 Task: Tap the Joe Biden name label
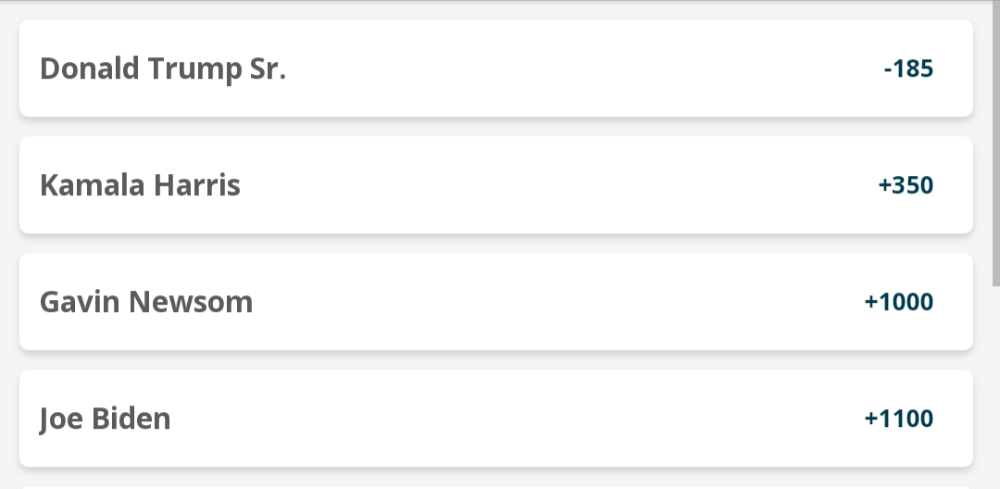[x=105, y=419]
